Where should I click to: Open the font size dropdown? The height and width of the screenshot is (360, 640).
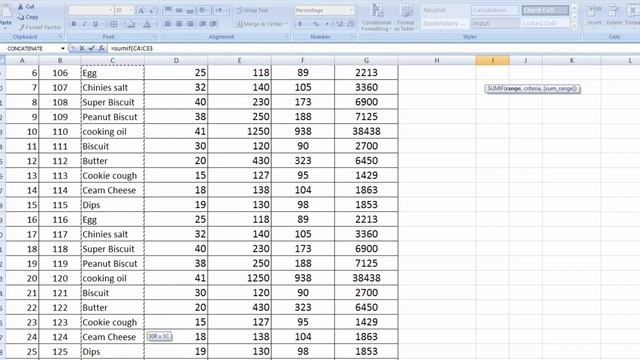tap(131, 10)
